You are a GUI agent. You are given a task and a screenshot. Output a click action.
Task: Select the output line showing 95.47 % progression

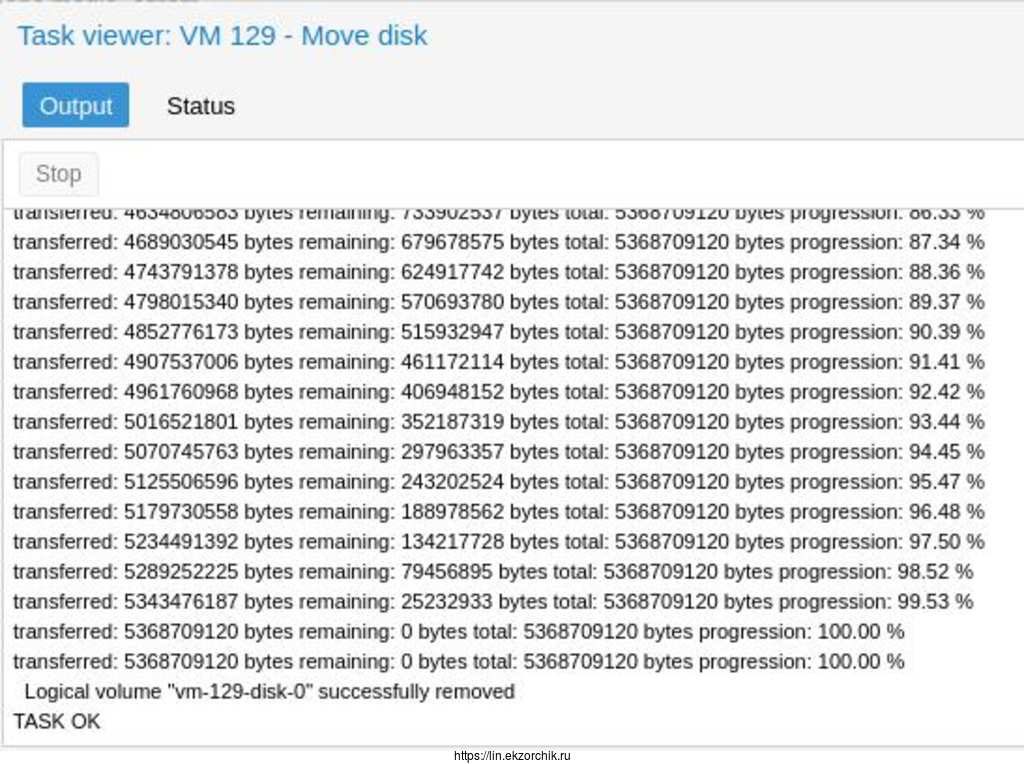click(498, 482)
